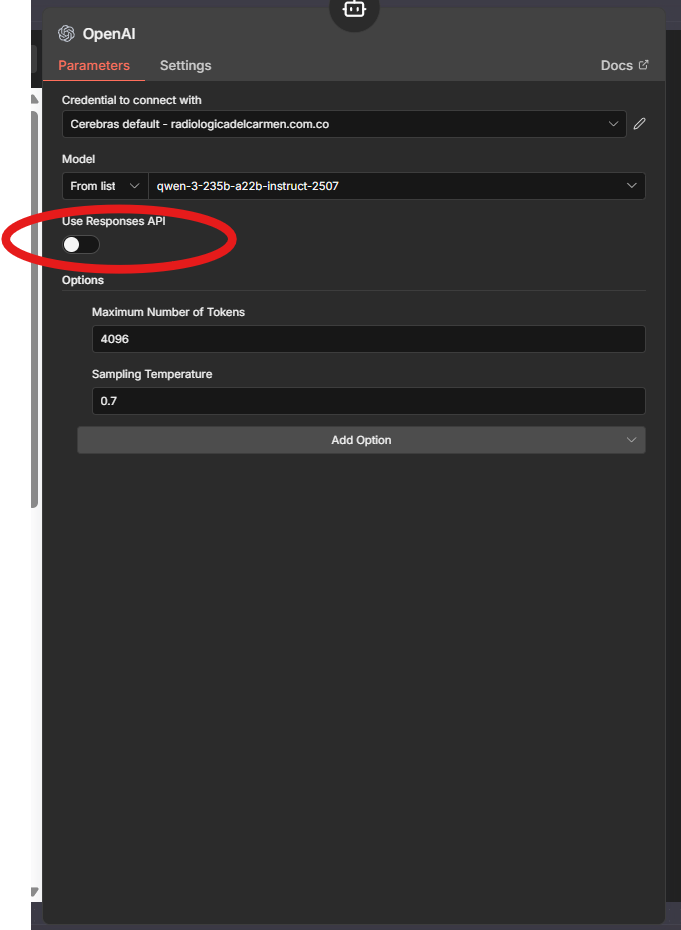Toggle the Use Responses API switch
681x930 pixels.
81,244
